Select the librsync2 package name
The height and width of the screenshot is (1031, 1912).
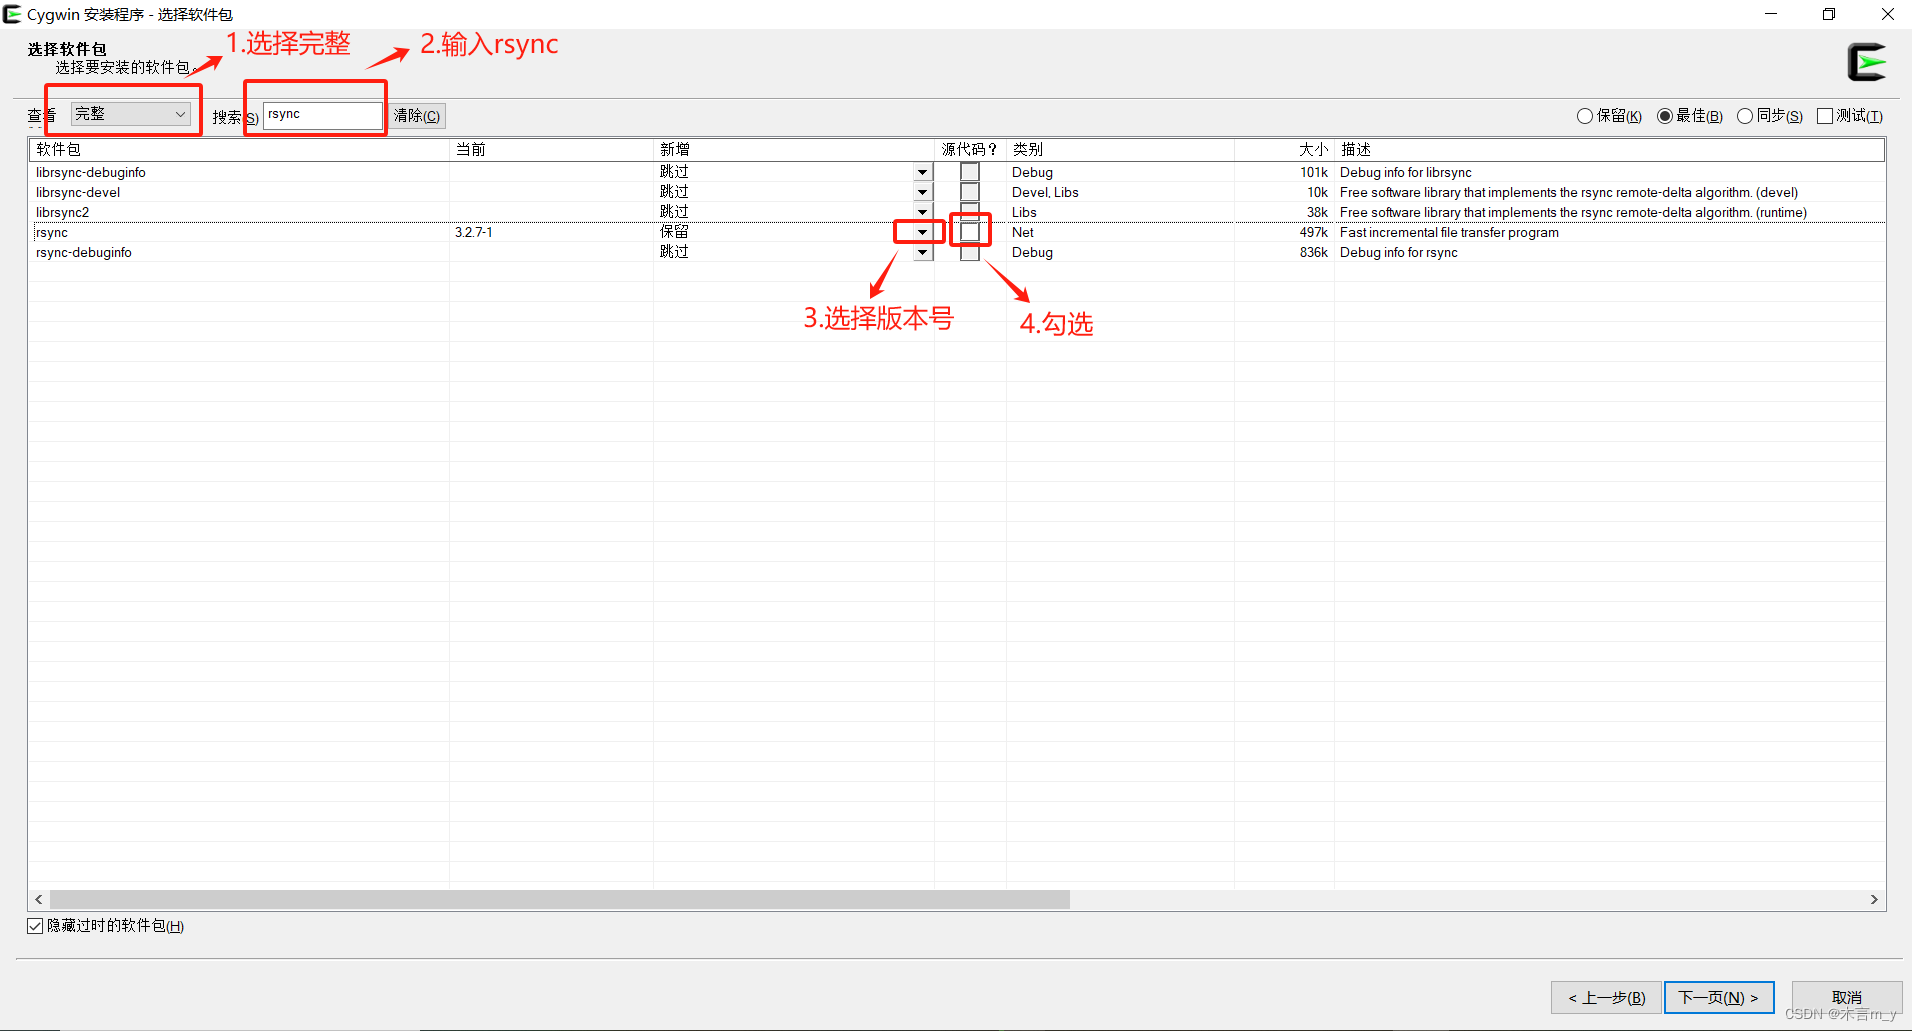(62, 212)
